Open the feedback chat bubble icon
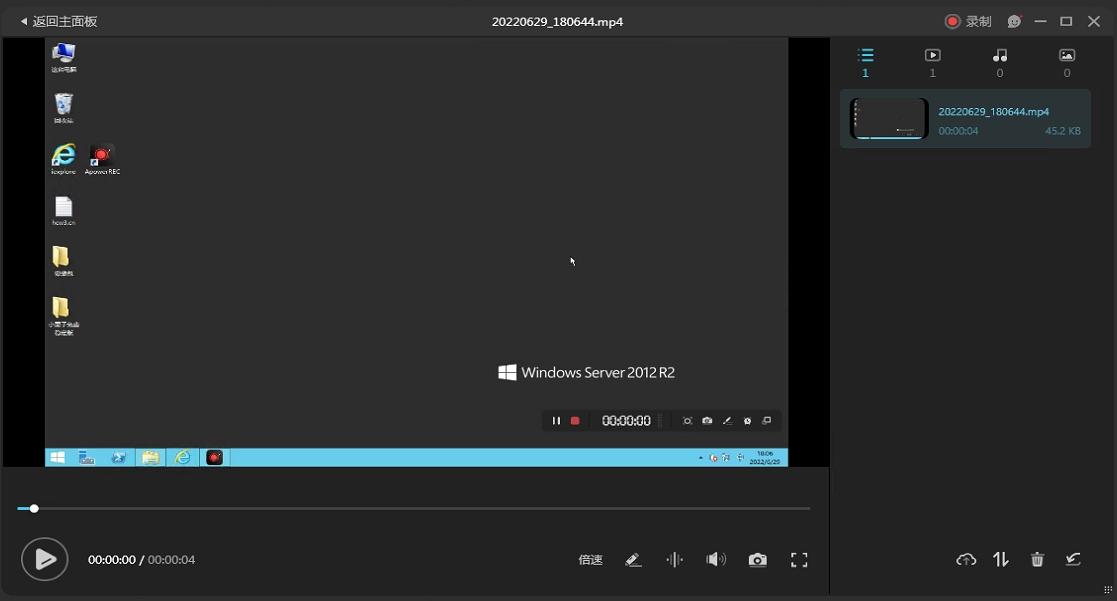 click(1014, 21)
